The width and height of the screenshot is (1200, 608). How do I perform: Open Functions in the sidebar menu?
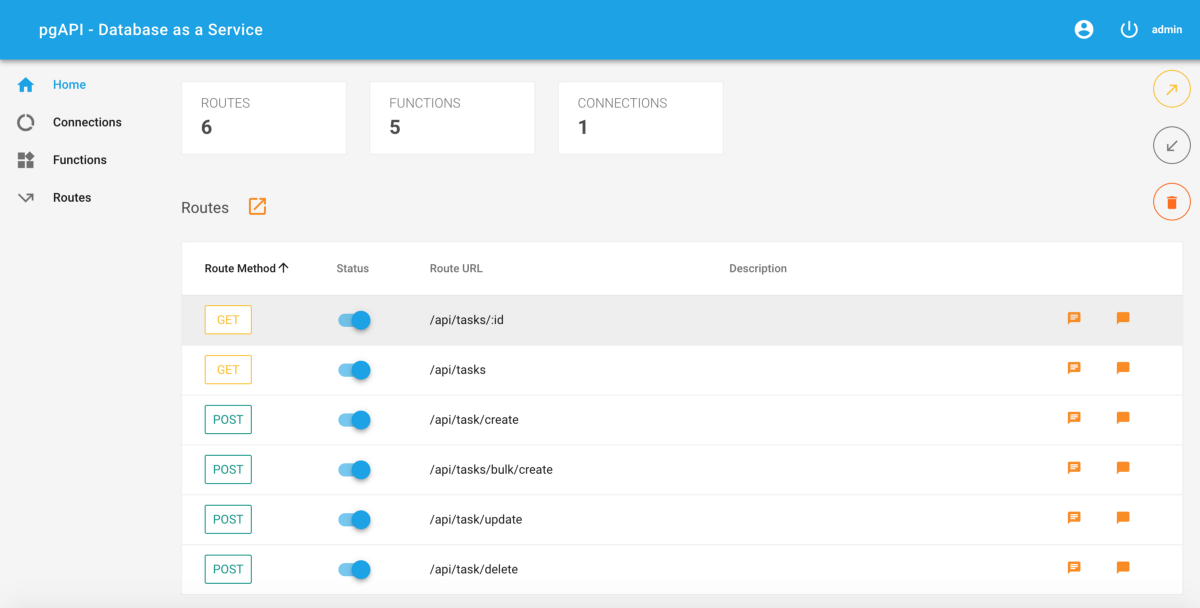80,160
